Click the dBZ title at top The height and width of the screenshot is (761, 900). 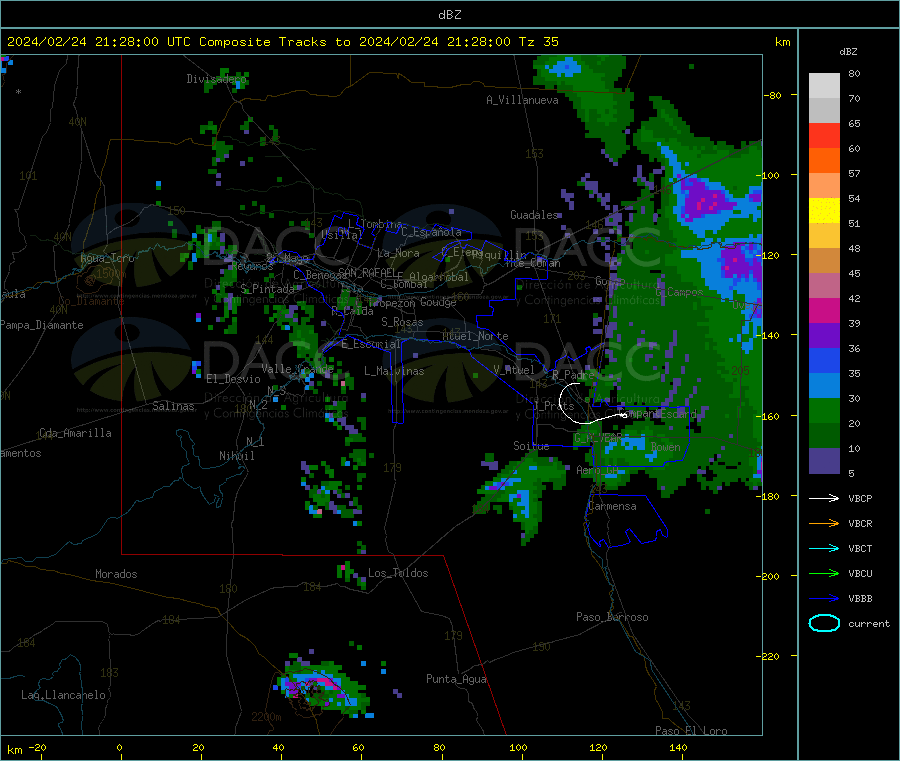pos(449,15)
